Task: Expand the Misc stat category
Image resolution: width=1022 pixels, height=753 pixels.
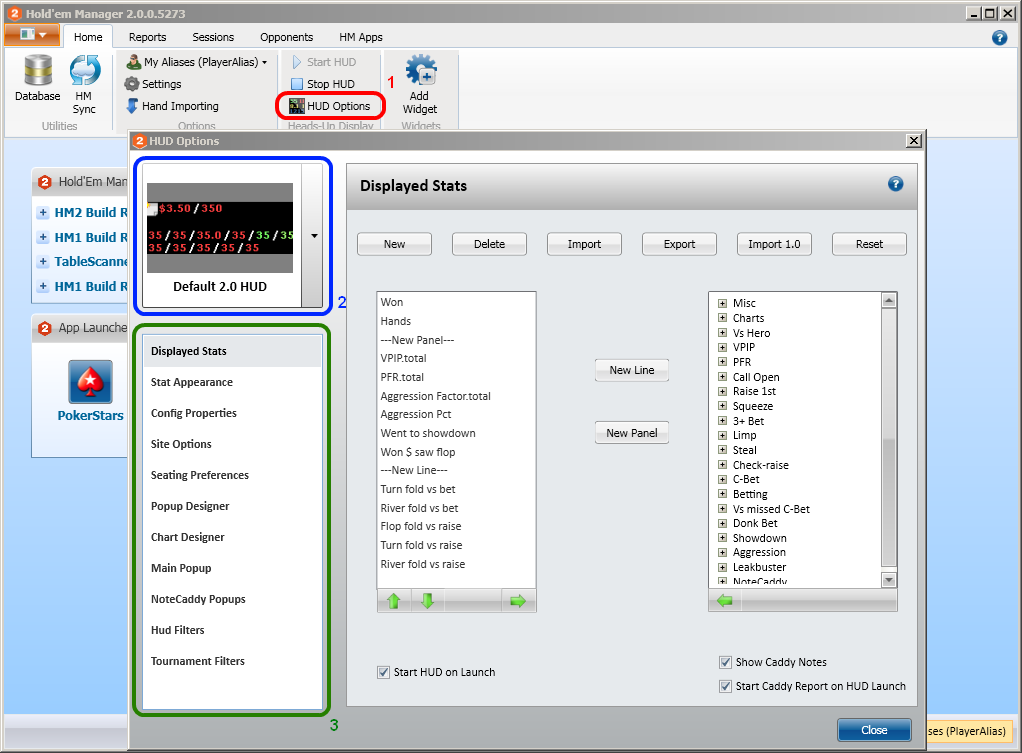Action: [722, 303]
